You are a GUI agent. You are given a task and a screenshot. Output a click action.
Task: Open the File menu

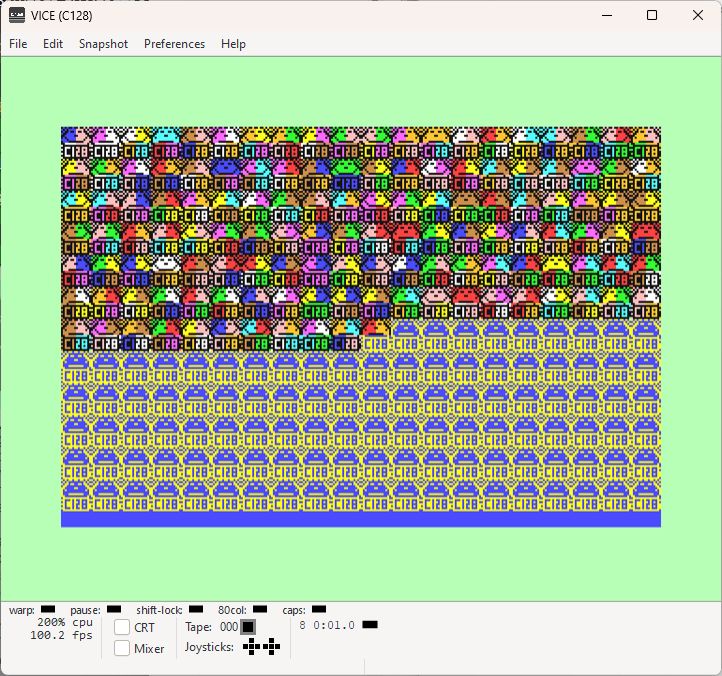pyautogui.click(x=18, y=44)
